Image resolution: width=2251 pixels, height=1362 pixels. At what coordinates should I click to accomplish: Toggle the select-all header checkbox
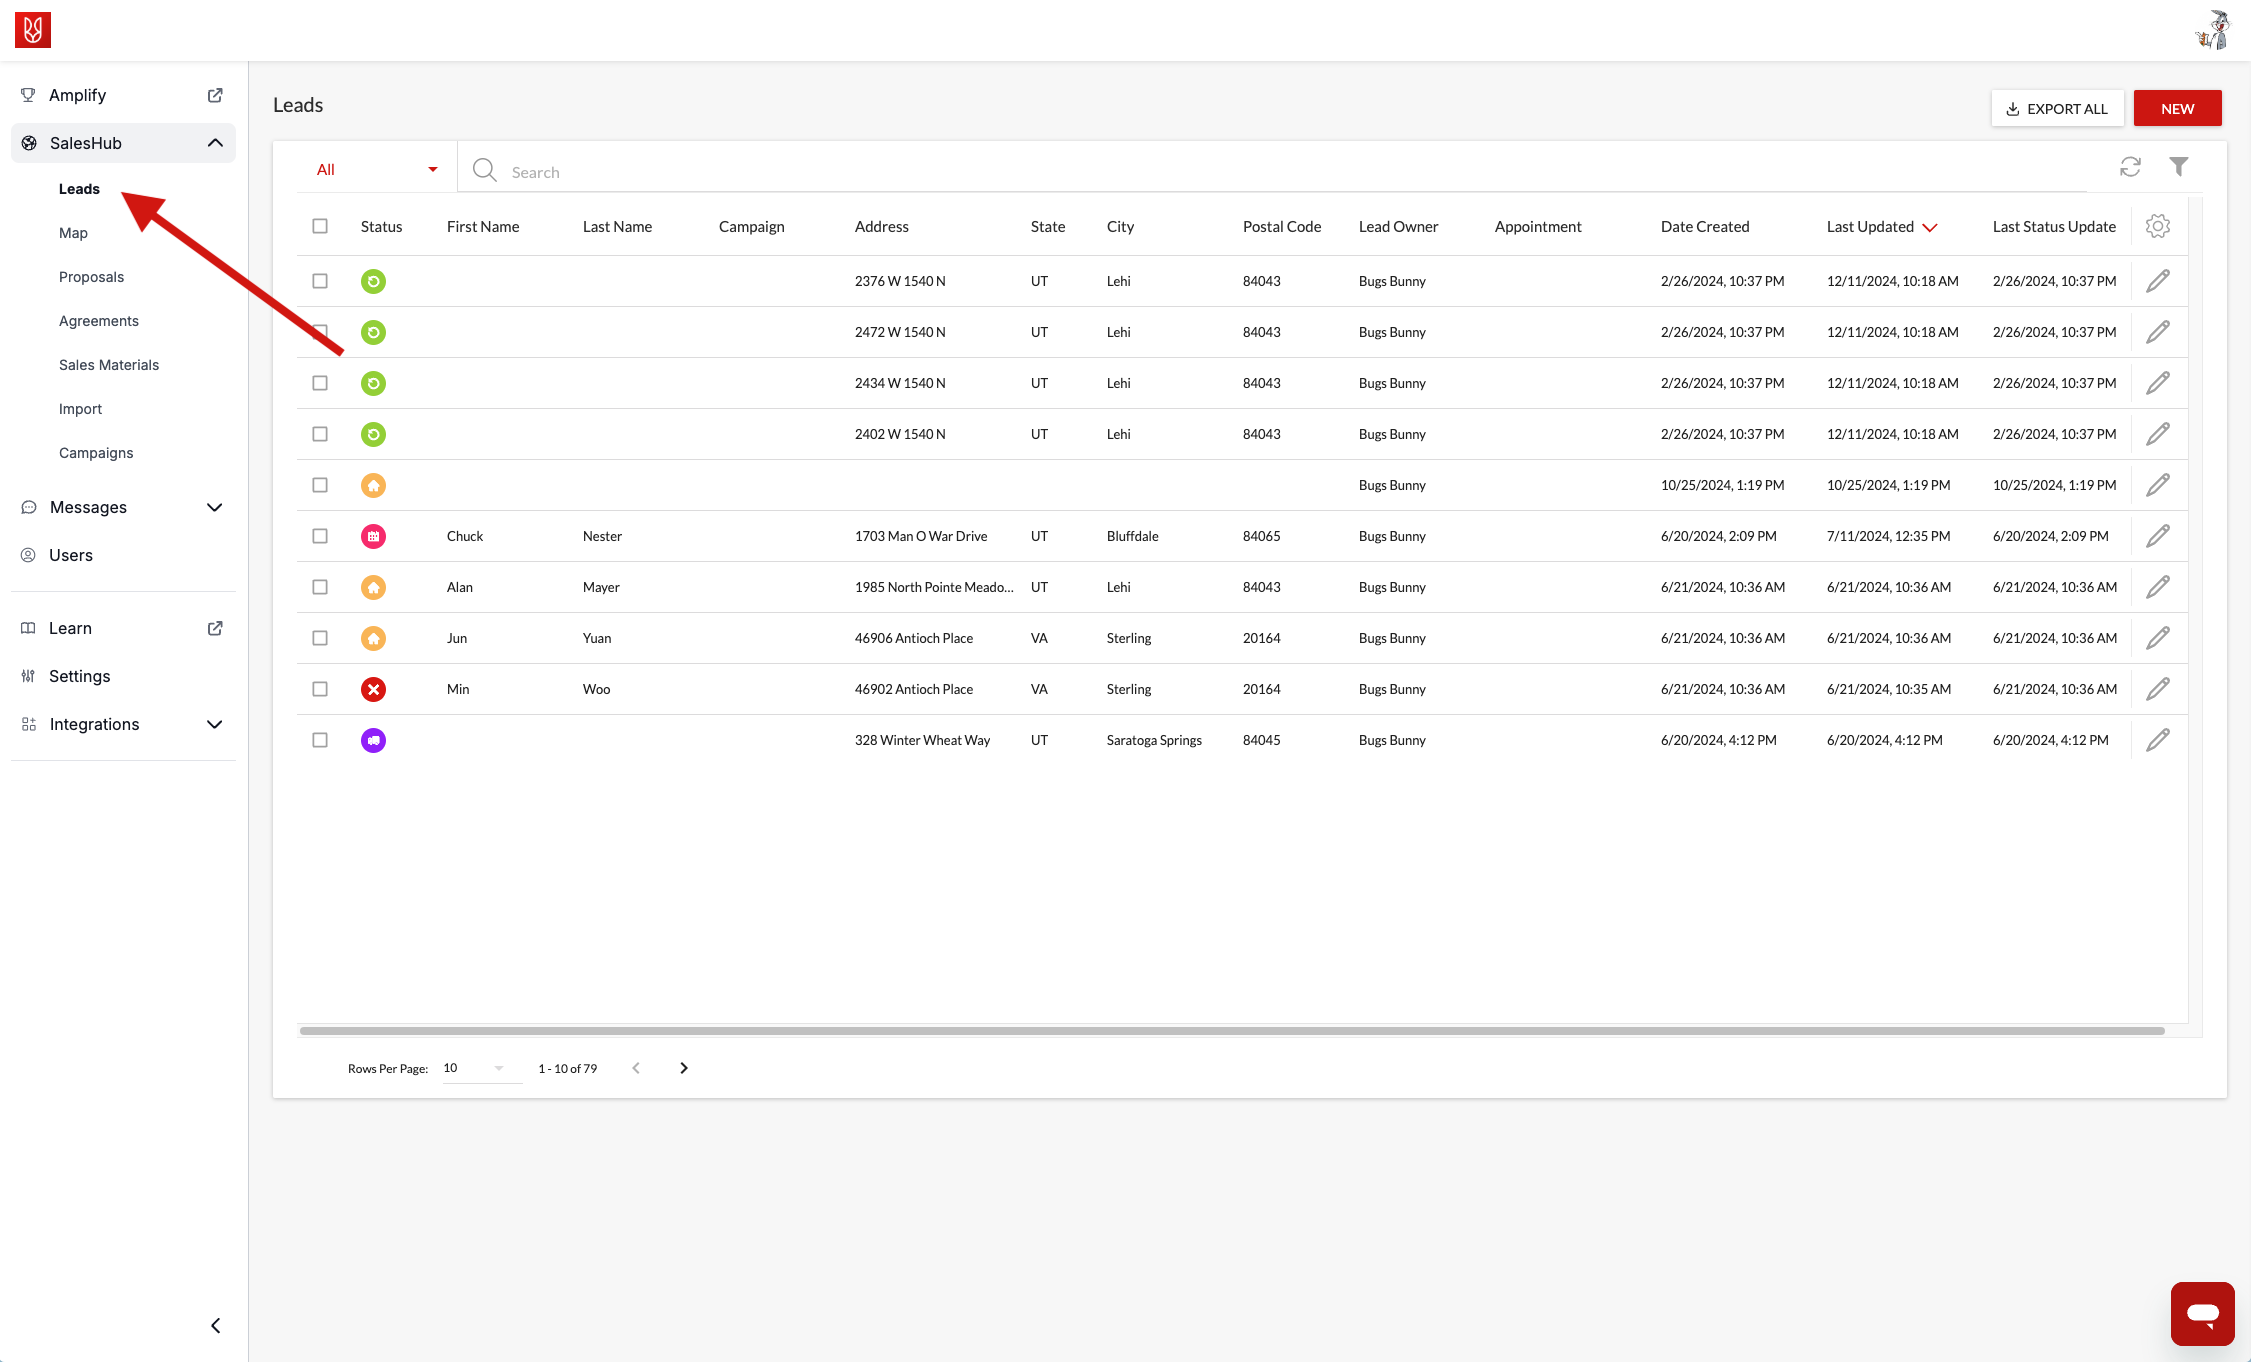tap(320, 226)
